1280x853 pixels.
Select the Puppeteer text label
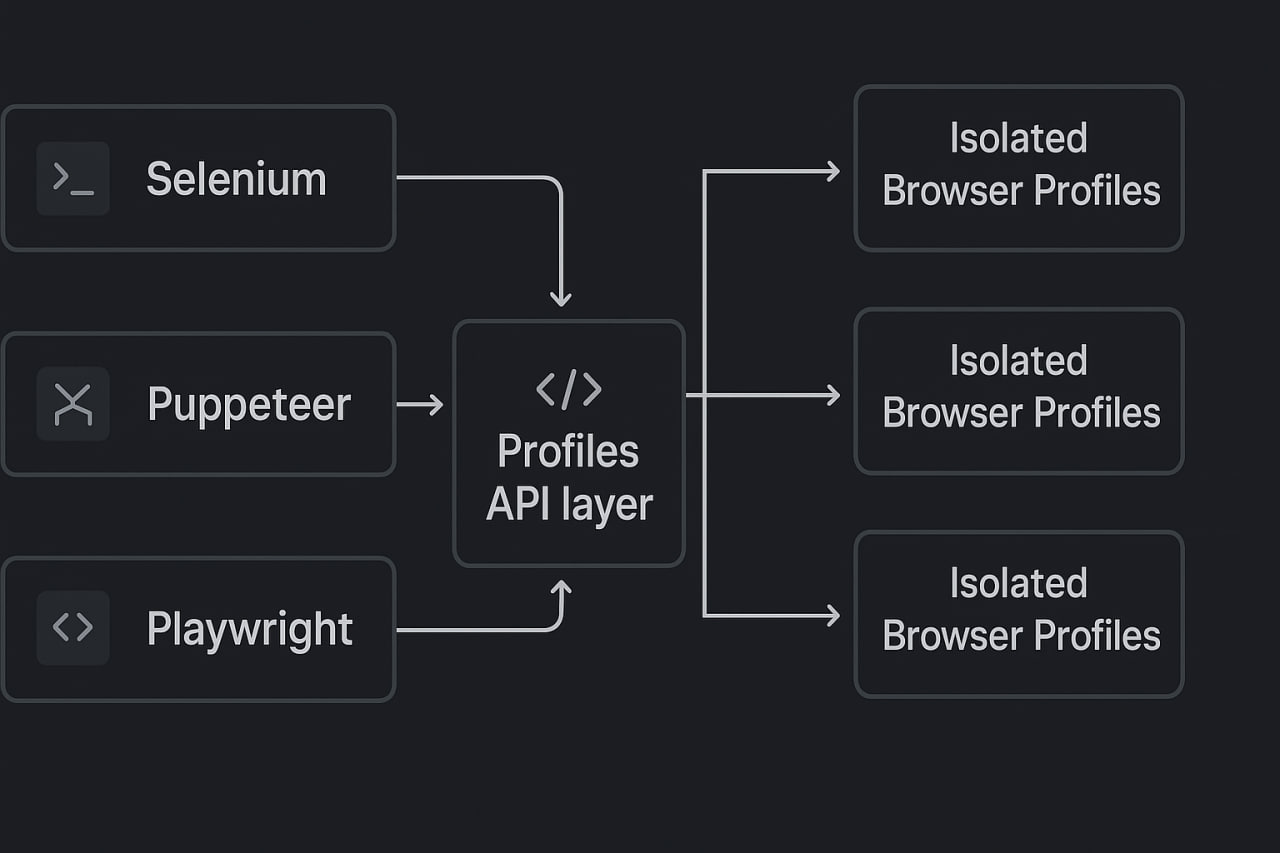point(249,405)
